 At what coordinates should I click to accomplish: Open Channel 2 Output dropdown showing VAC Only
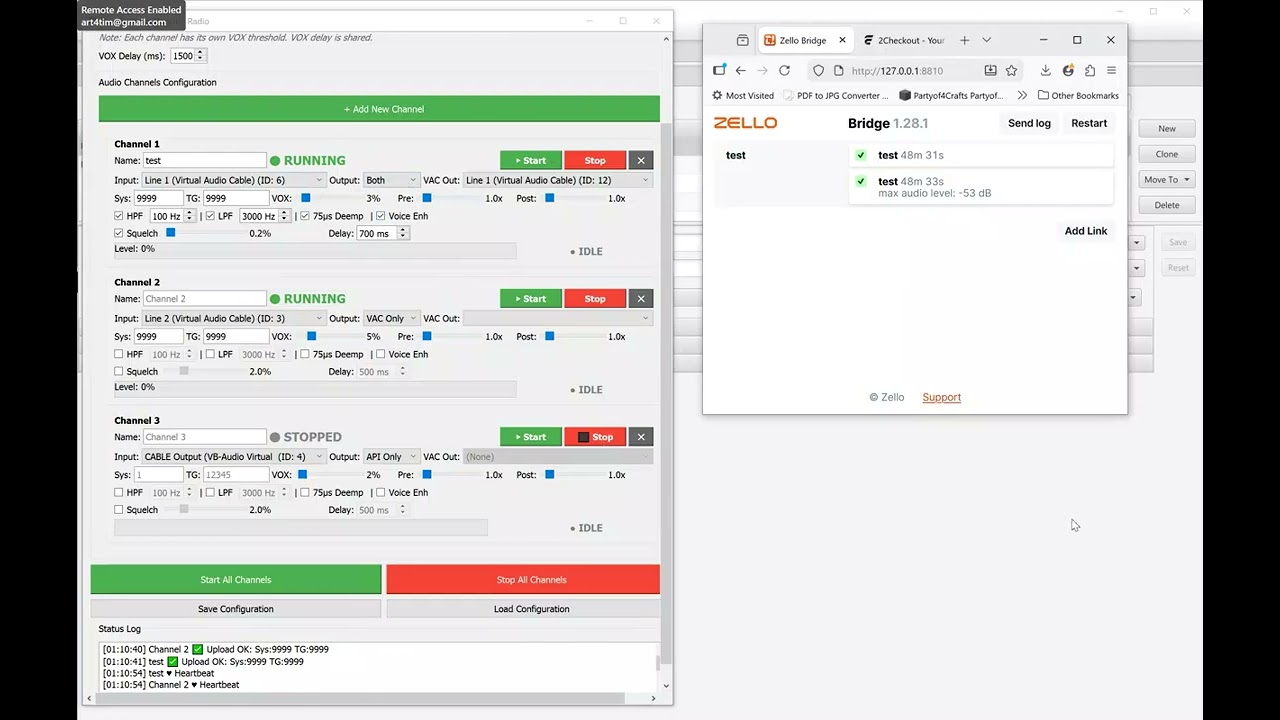pyautogui.click(x=389, y=318)
